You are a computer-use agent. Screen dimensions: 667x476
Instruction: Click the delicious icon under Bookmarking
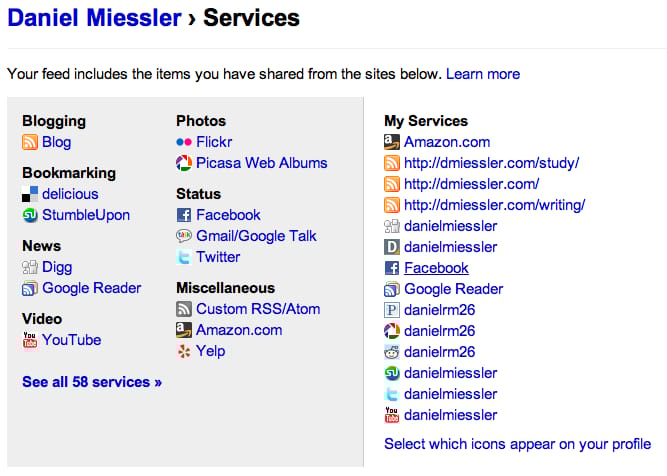click(x=30, y=194)
